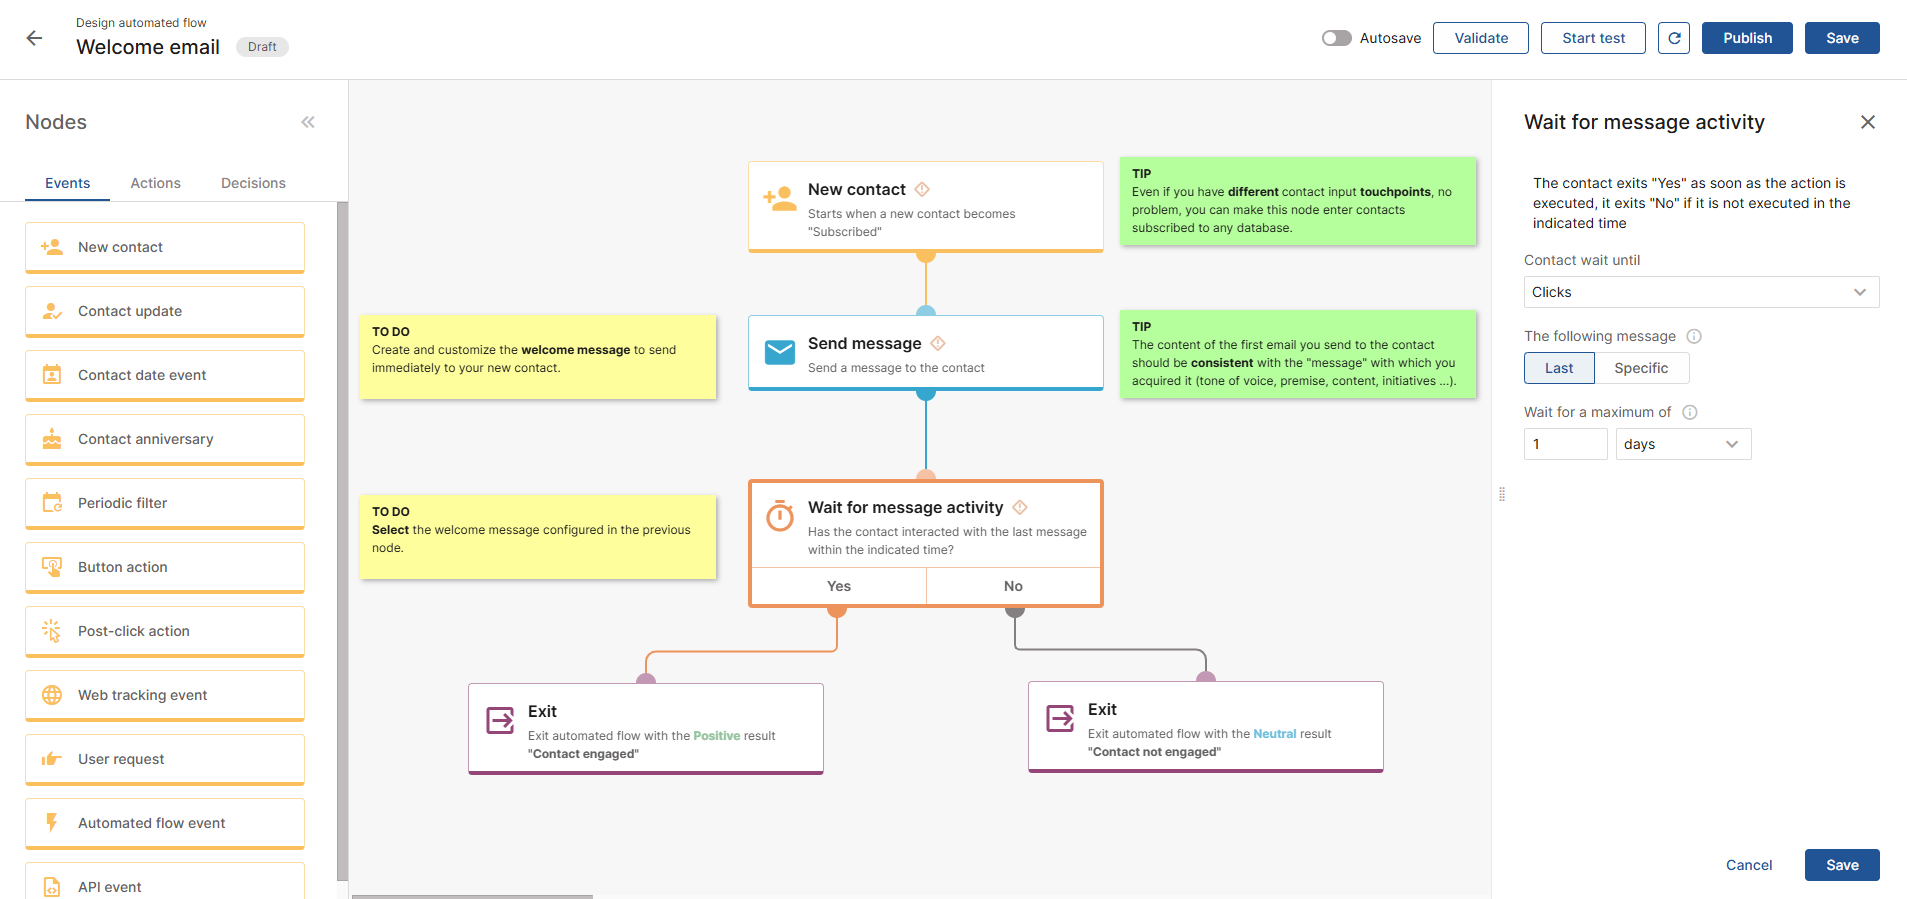
Task: Open the days time unit dropdown
Action: [x=1682, y=444]
